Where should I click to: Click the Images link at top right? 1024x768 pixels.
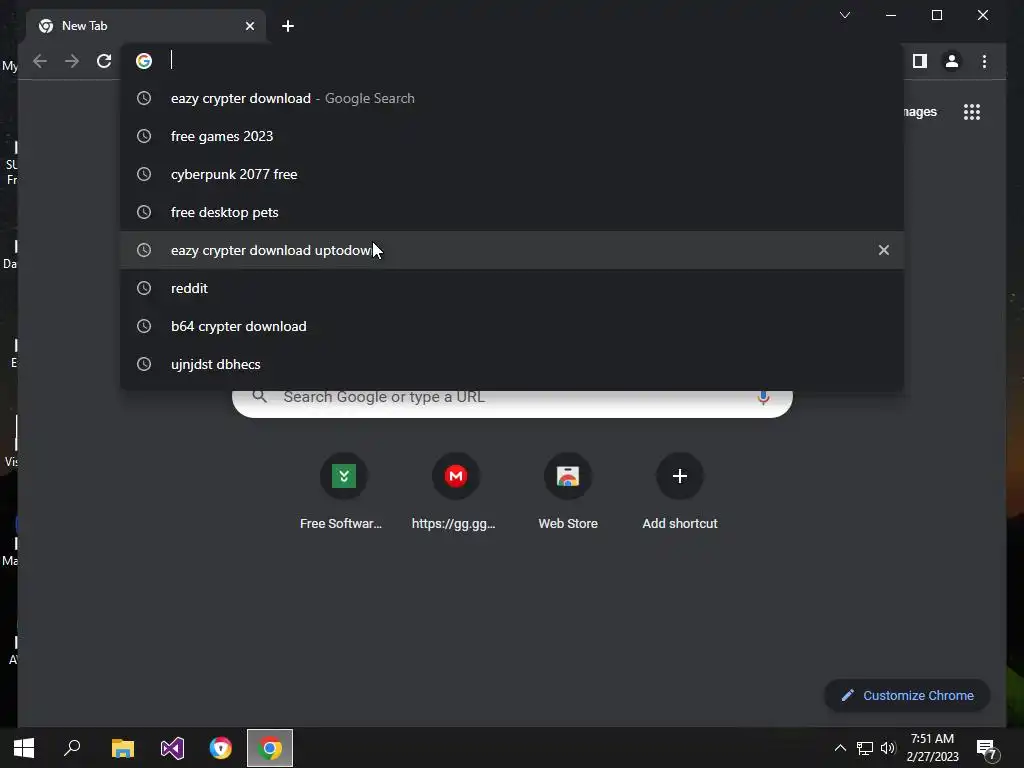coord(920,112)
